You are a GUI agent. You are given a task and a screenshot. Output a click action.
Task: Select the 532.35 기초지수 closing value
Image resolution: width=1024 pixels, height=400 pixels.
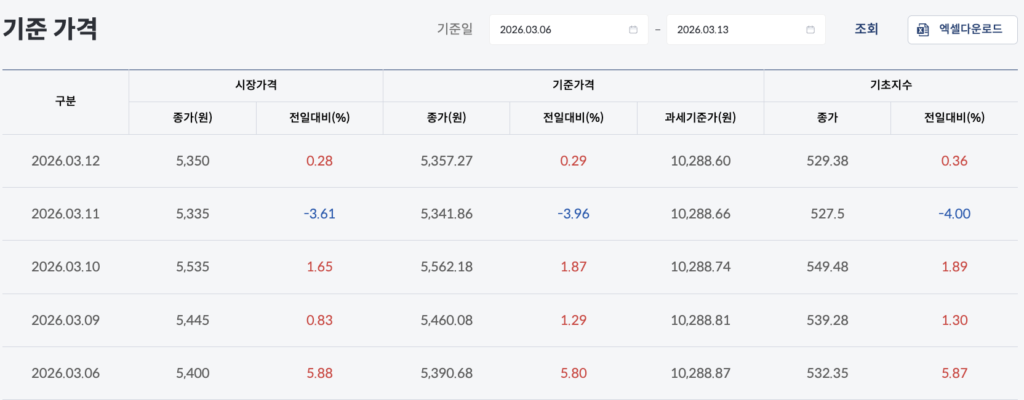827,373
